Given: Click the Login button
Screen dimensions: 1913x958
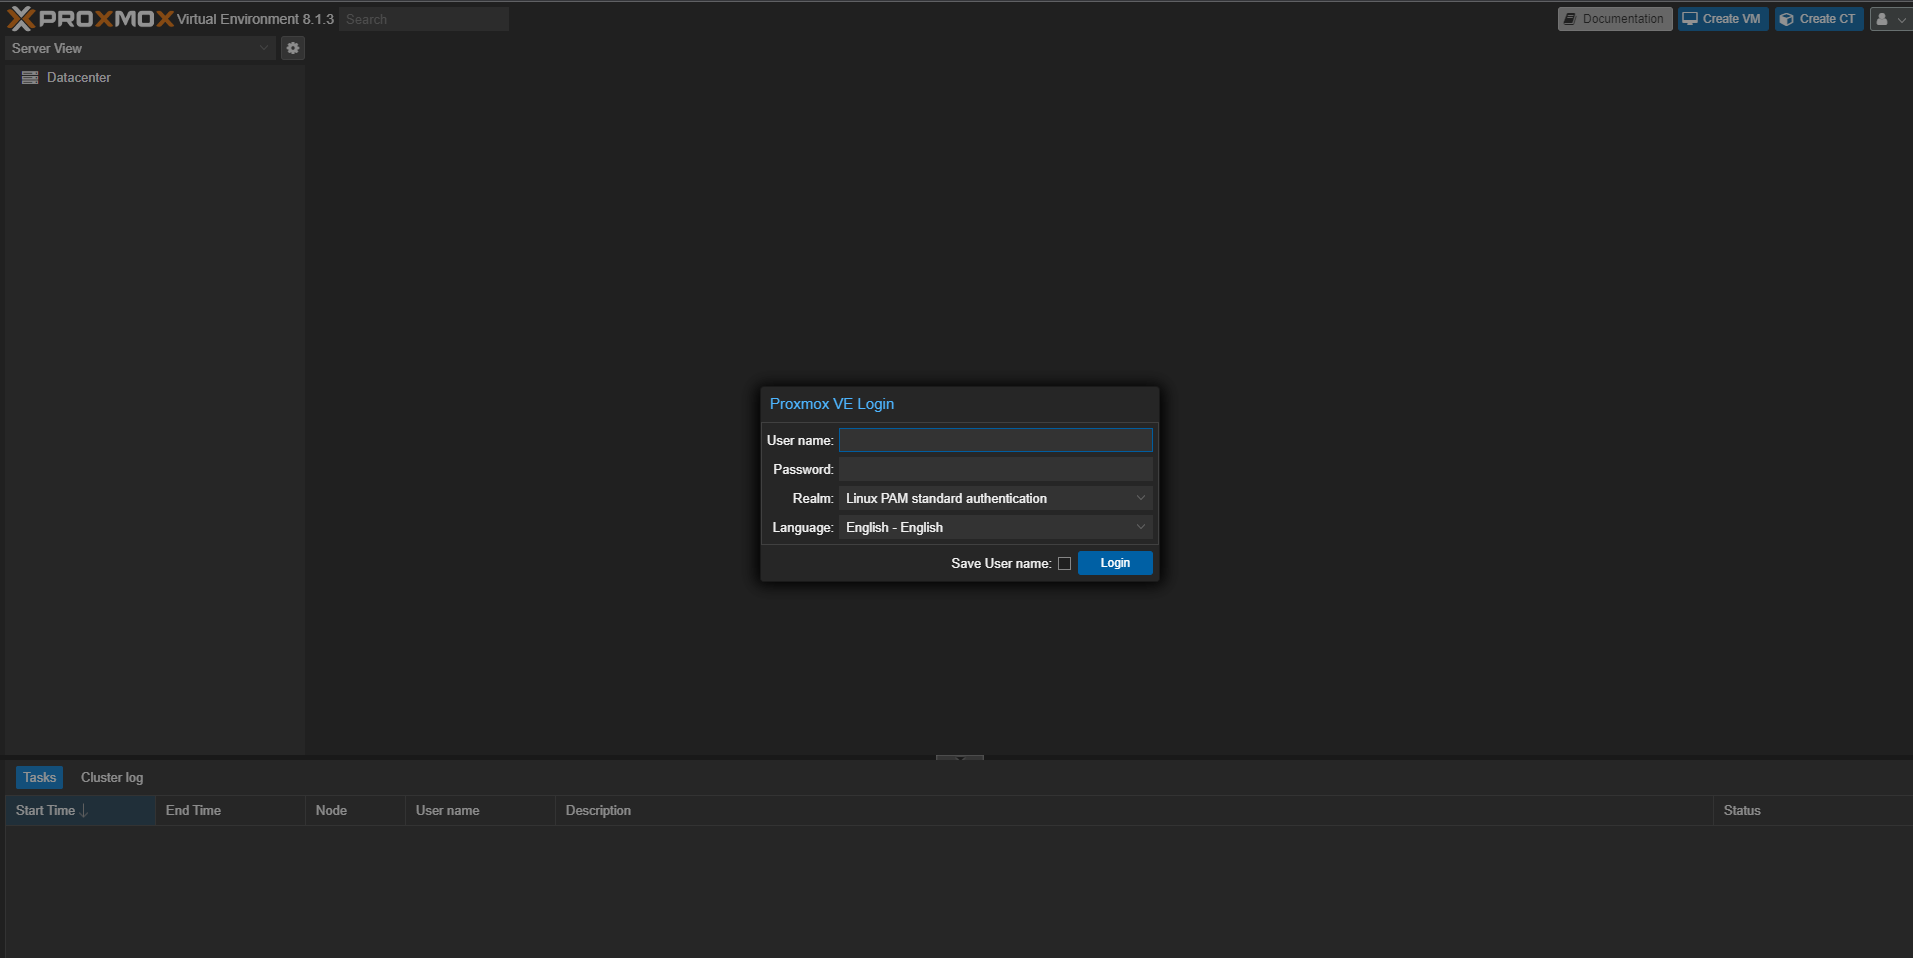Looking at the screenshot, I should (1115, 563).
